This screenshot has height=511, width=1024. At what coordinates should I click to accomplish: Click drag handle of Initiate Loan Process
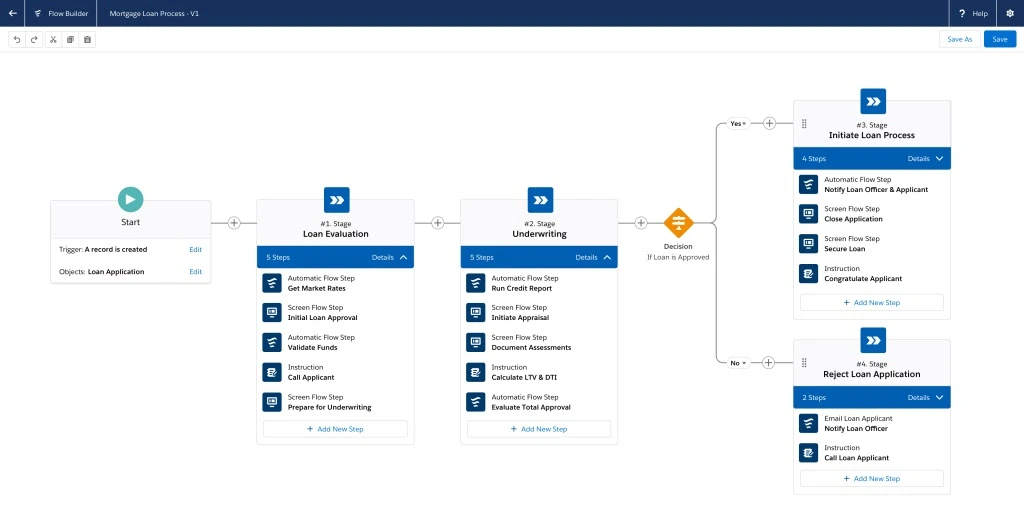pos(804,124)
